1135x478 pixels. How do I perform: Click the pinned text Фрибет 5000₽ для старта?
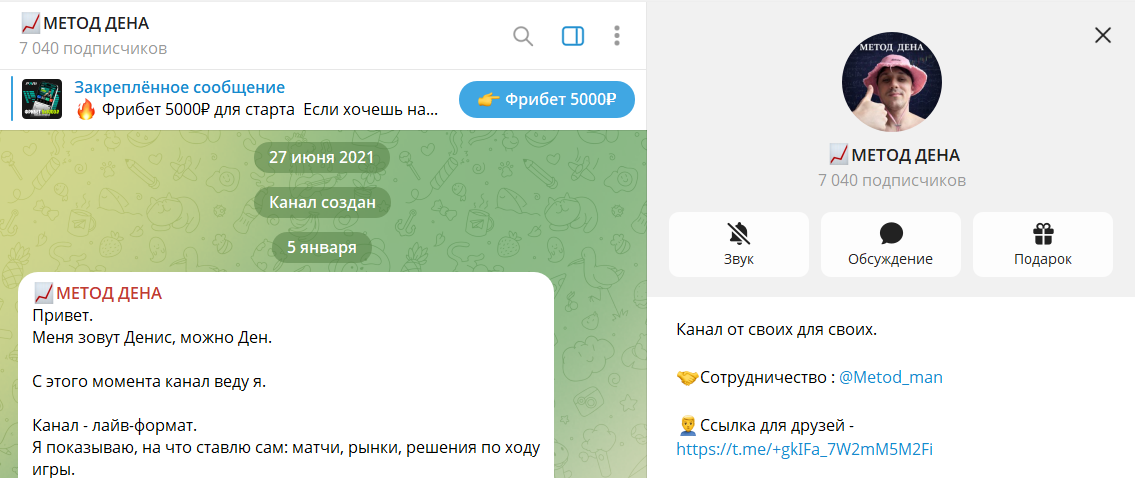coord(198,111)
